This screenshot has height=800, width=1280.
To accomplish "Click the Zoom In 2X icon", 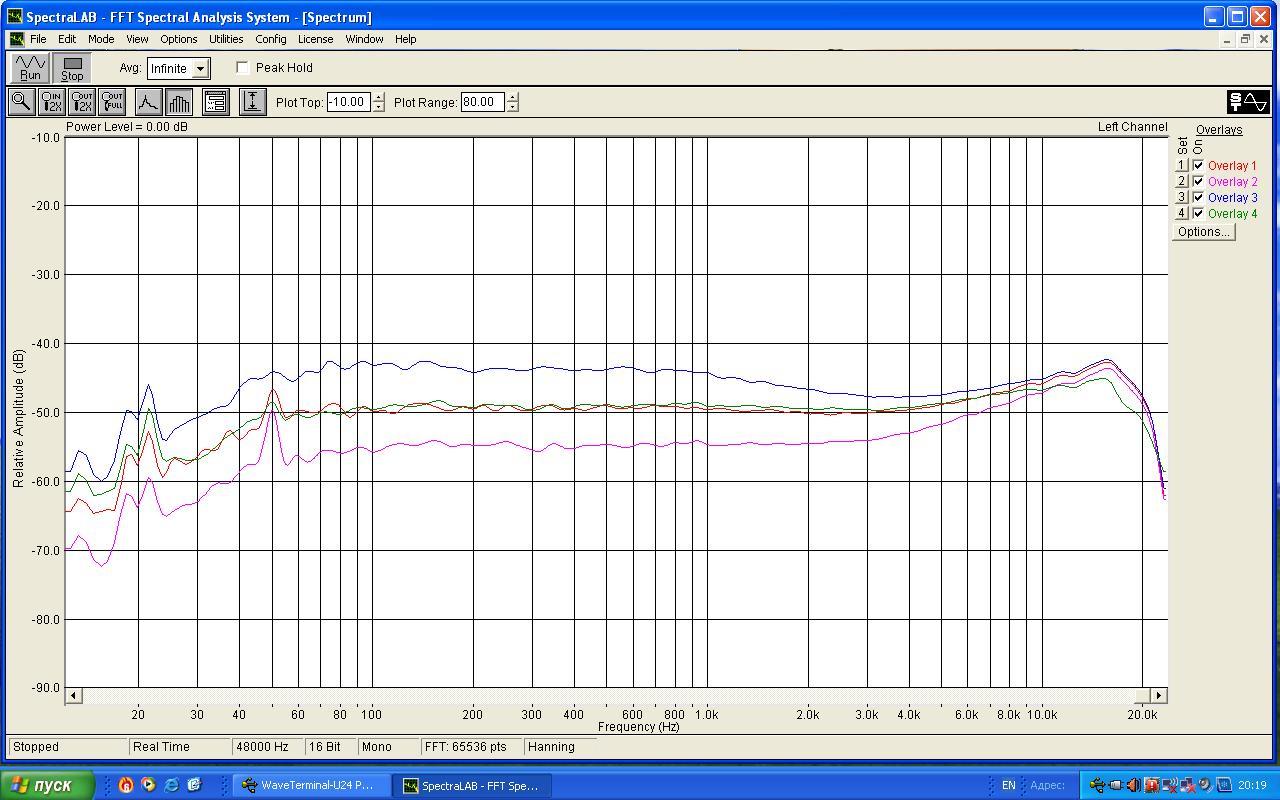I will click(51, 102).
